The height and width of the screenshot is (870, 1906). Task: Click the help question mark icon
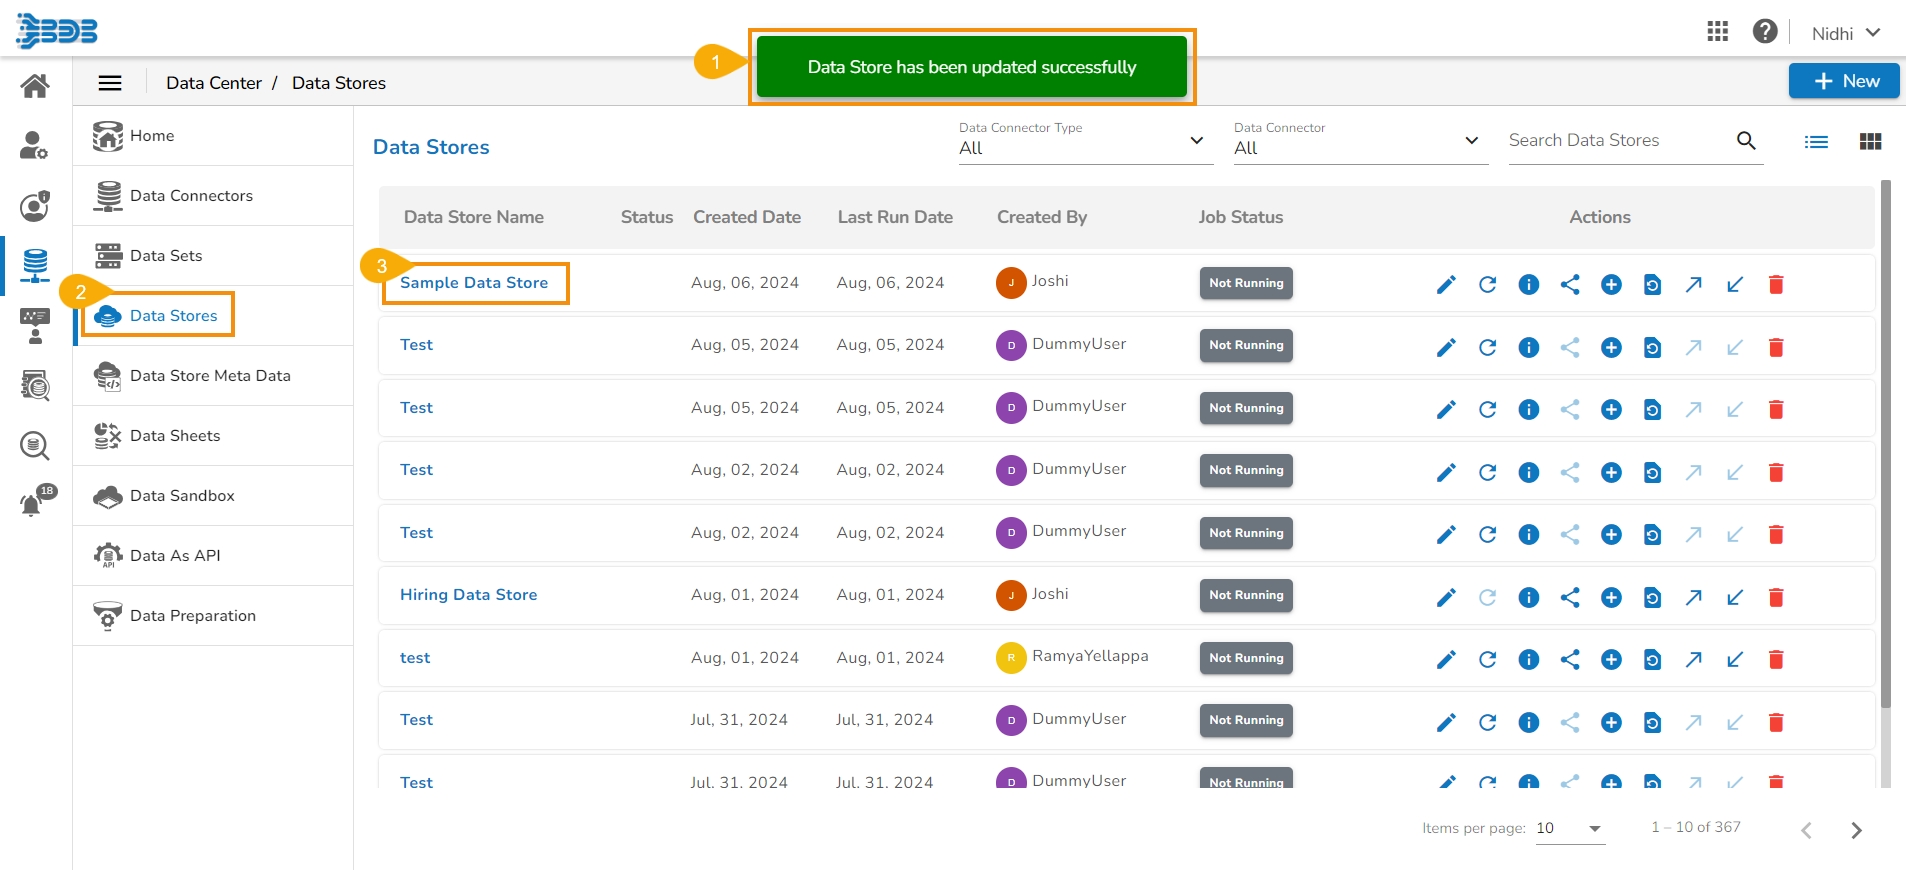point(1765,32)
